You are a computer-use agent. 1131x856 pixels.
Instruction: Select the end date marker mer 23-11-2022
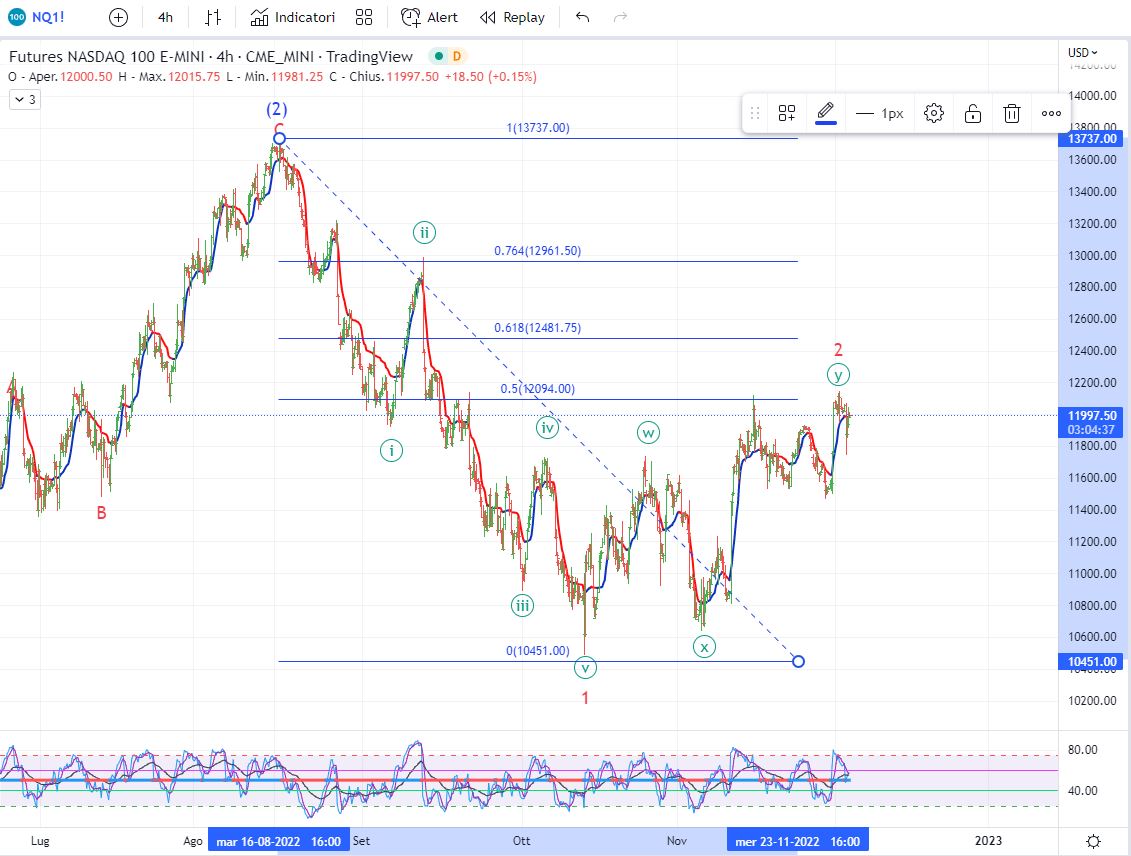point(797,841)
